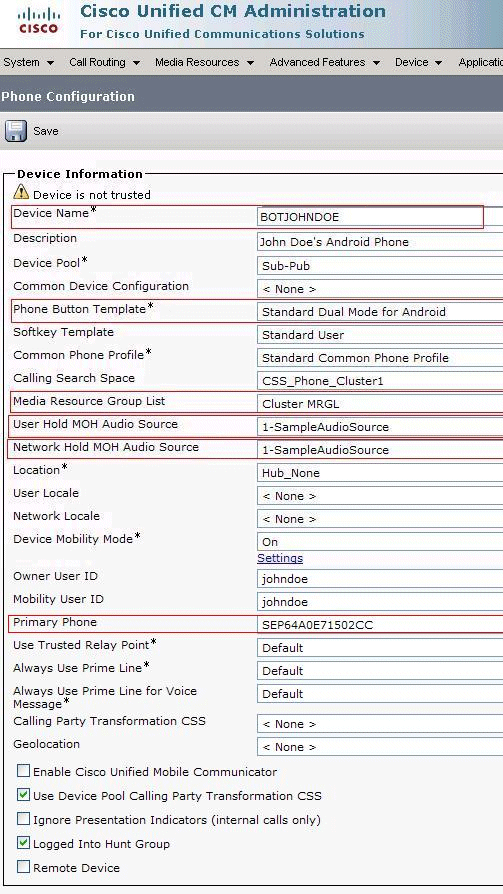Image resolution: width=503 pixels, height=894 pixels.
Task: Open the Settings link under Device Mobility Mode
Action: (280, 558)
